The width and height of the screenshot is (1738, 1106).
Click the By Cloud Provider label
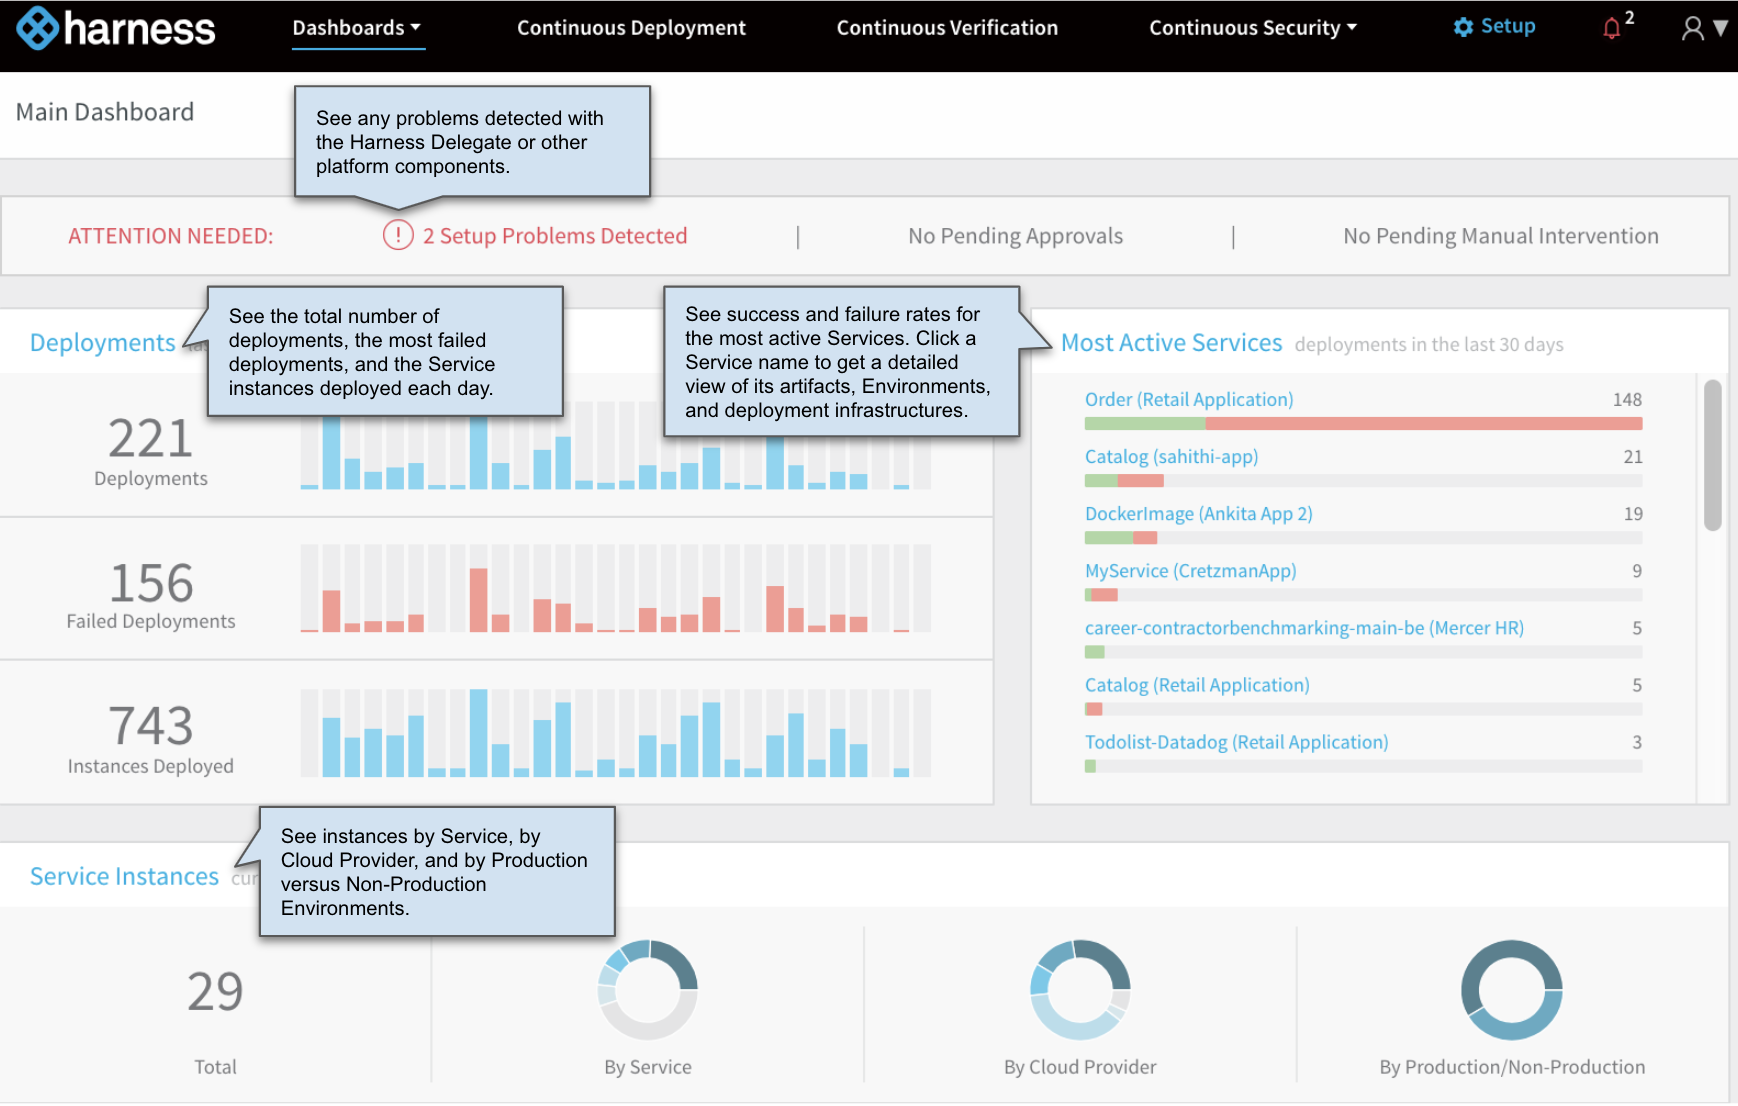[x=1080, y=1067]
